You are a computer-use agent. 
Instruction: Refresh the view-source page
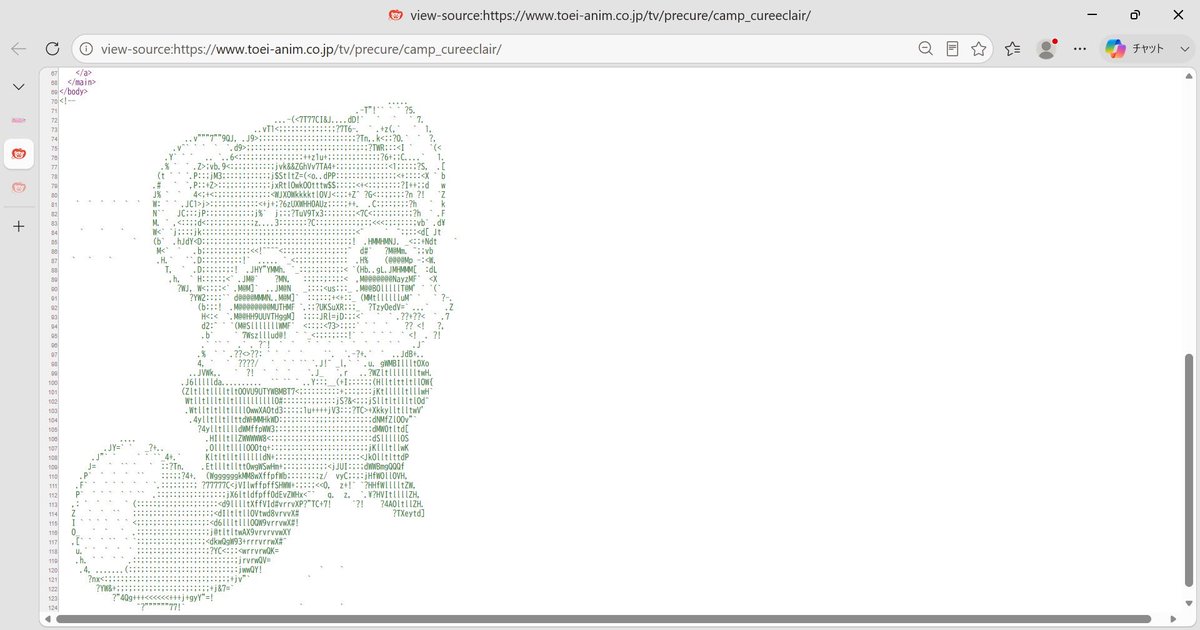coord(52,48)
